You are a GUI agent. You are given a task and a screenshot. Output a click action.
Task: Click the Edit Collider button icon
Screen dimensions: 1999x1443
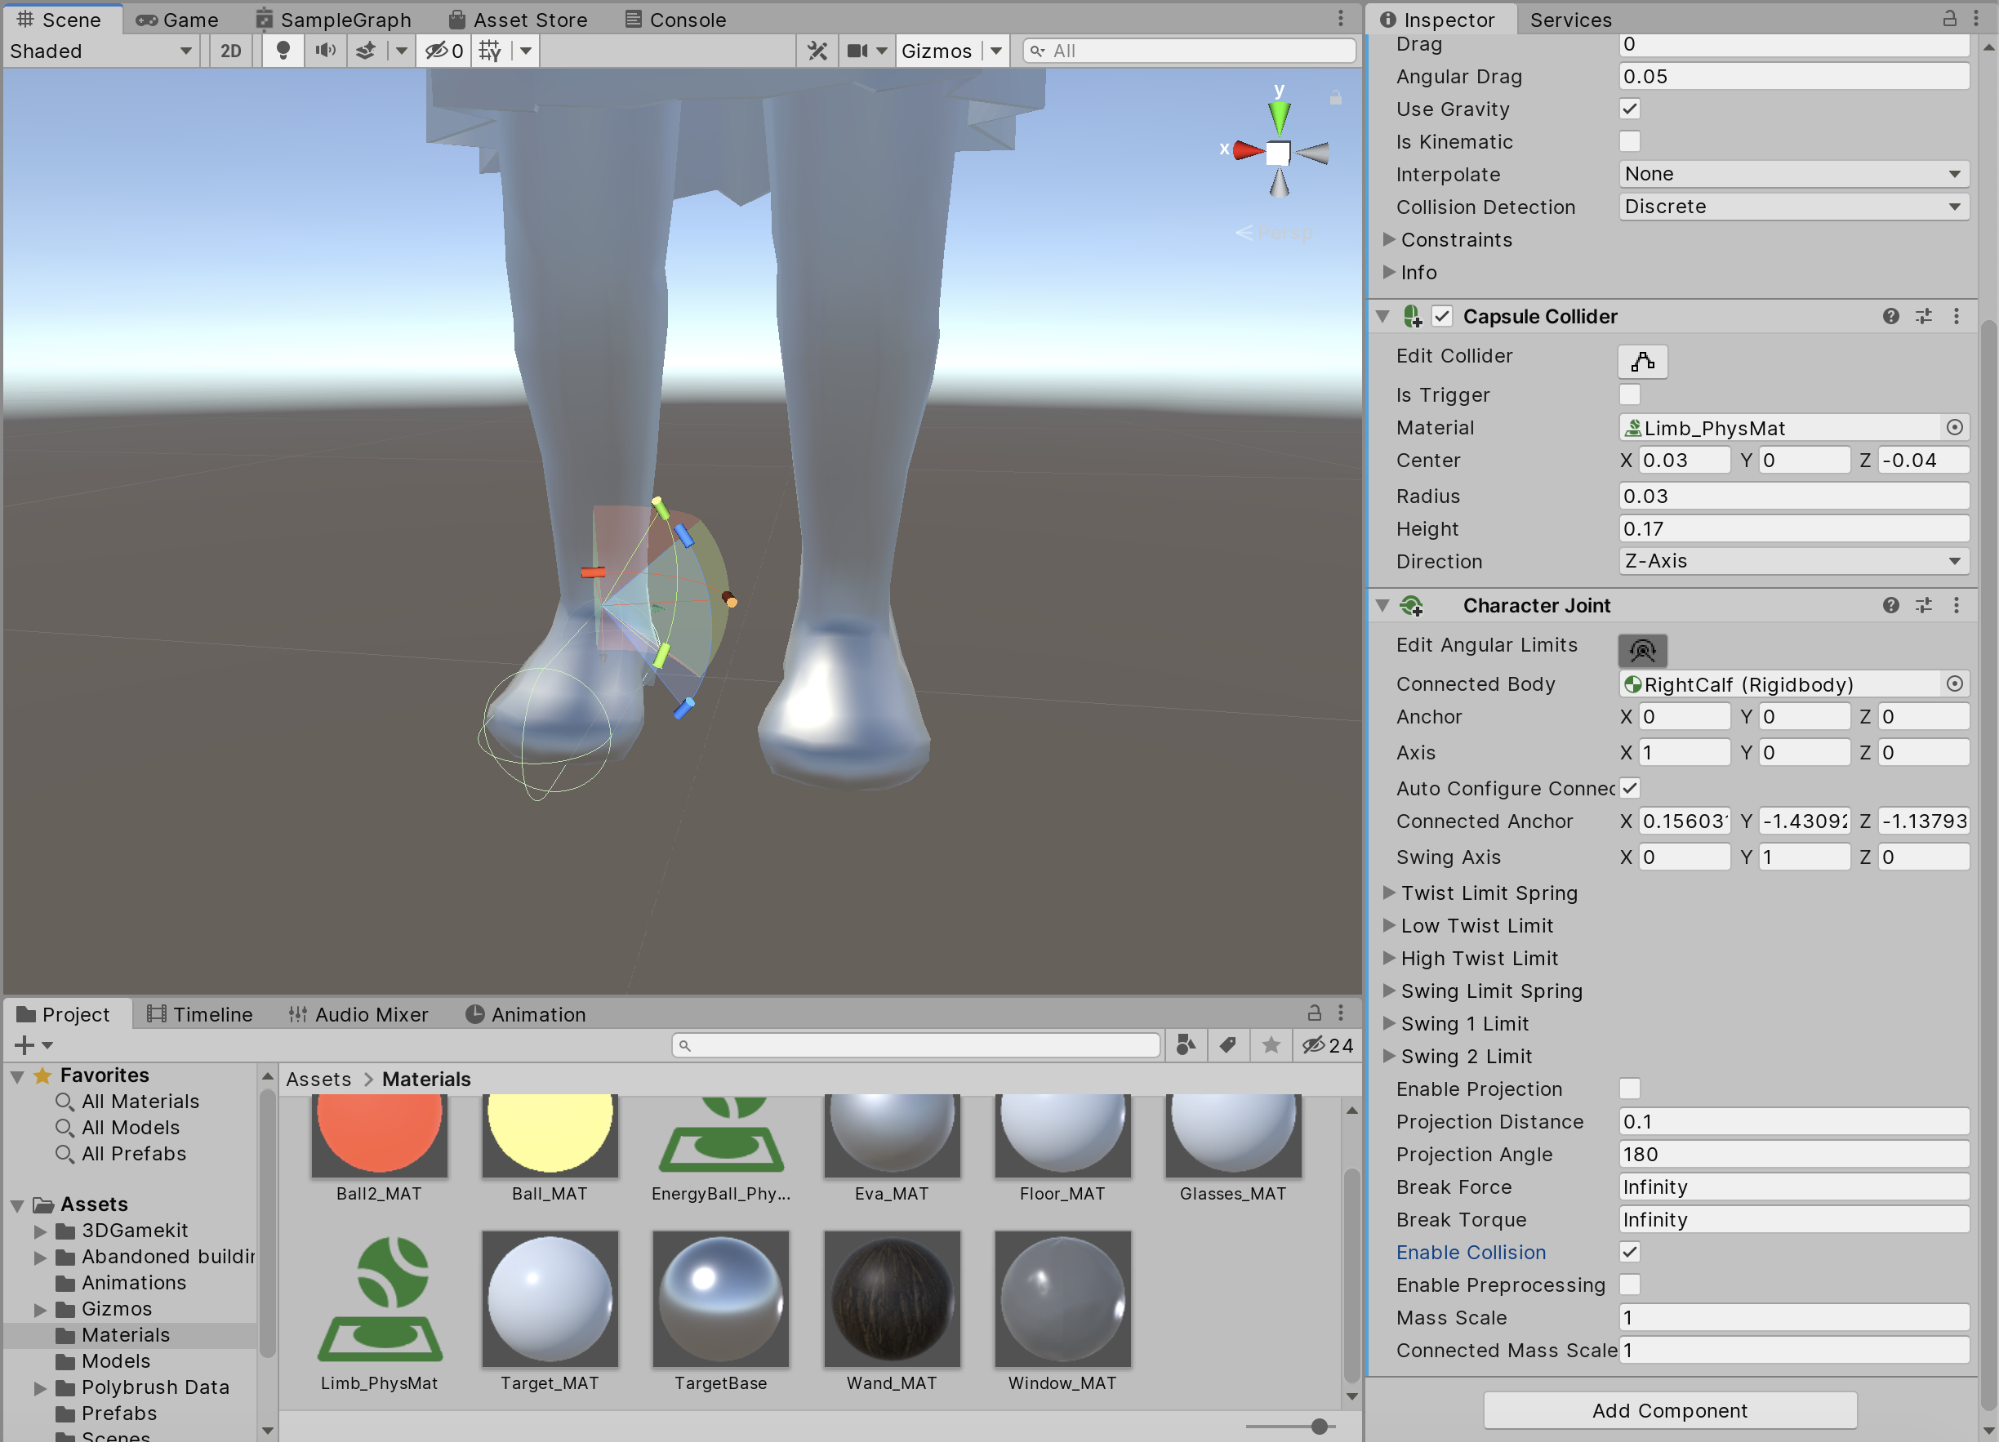point(1642,361)
